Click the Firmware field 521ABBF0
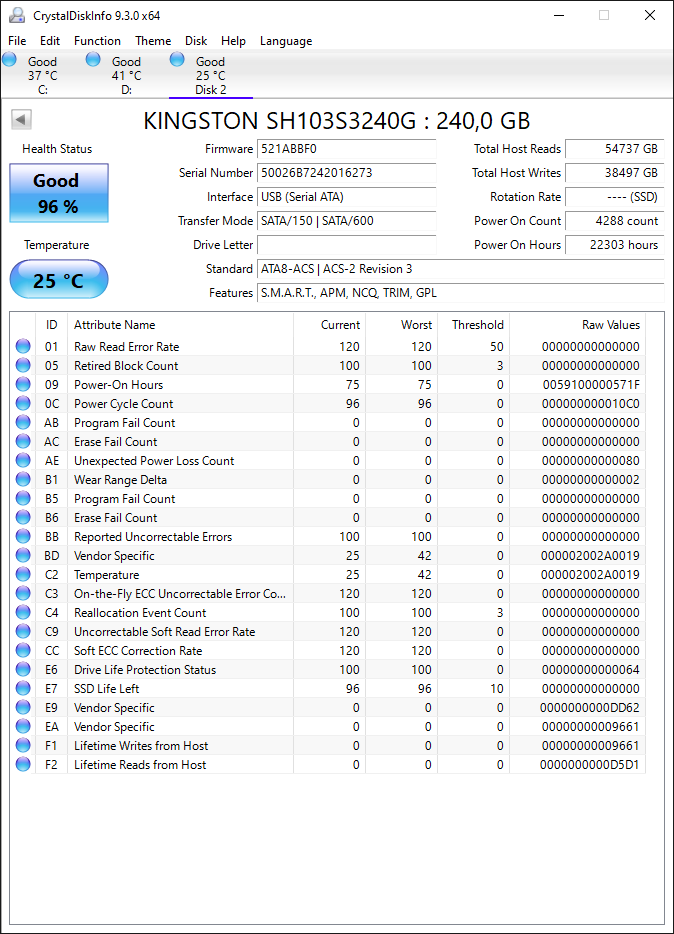 [x=347, y=149]
